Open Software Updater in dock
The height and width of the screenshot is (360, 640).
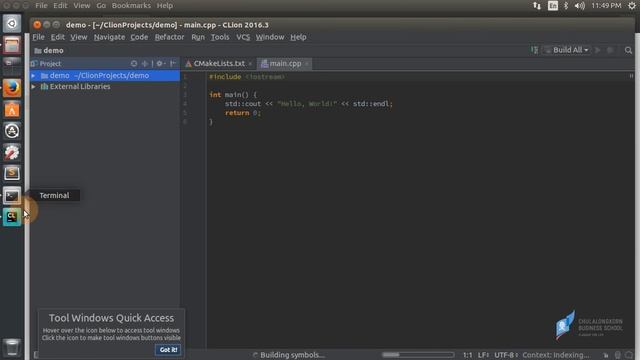pyautogui.click(x=12, y=131)
